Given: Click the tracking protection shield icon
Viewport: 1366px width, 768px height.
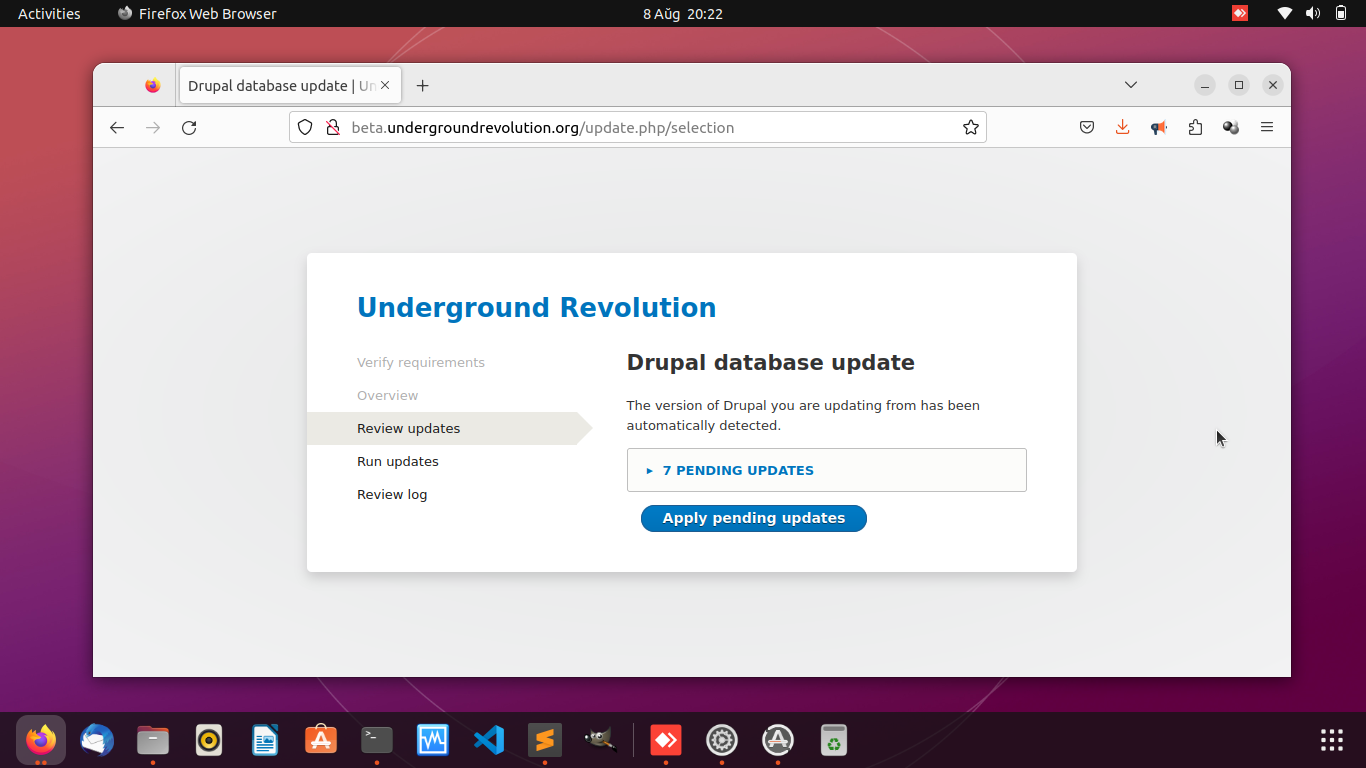Looking at the screenshot, I should (306, 127).
